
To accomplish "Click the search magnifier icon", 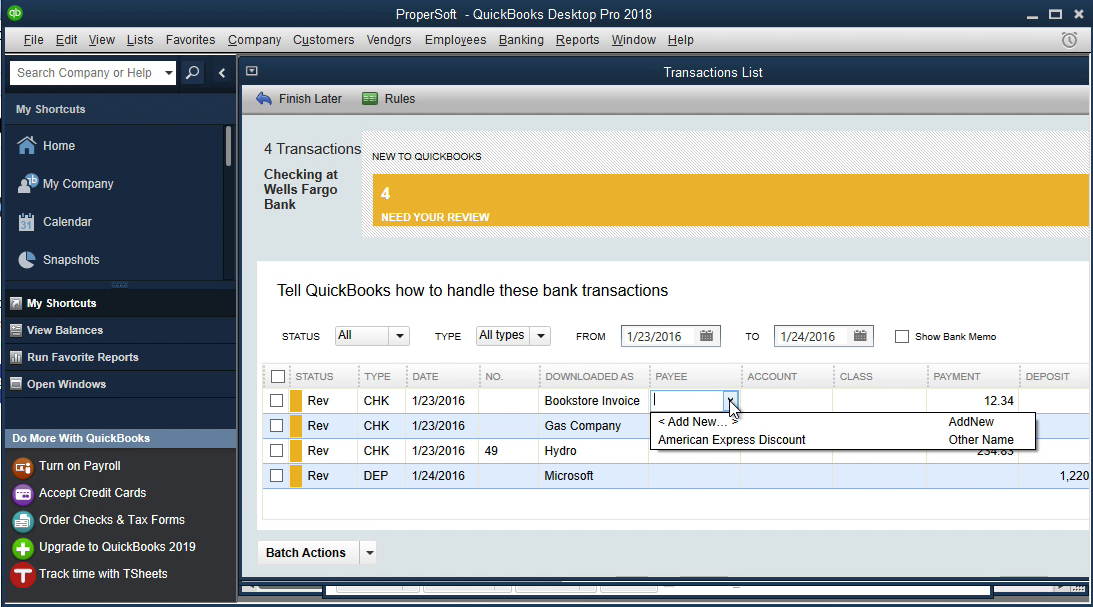I will [192, 72].
